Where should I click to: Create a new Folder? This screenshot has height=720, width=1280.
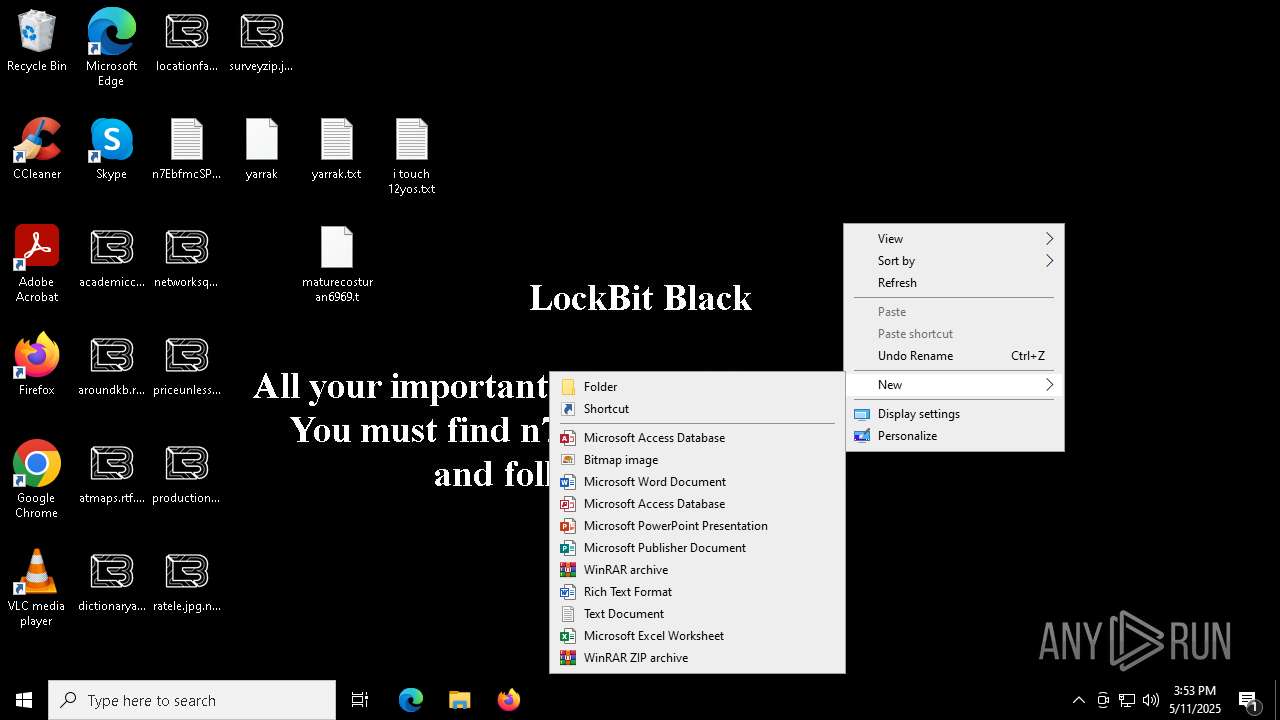(x=697, y=387)
